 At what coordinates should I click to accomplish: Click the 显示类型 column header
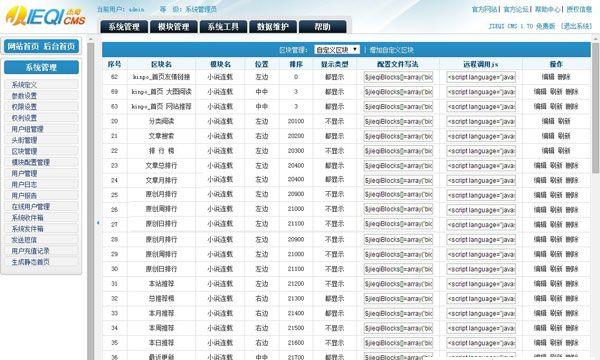click(334, 64)
